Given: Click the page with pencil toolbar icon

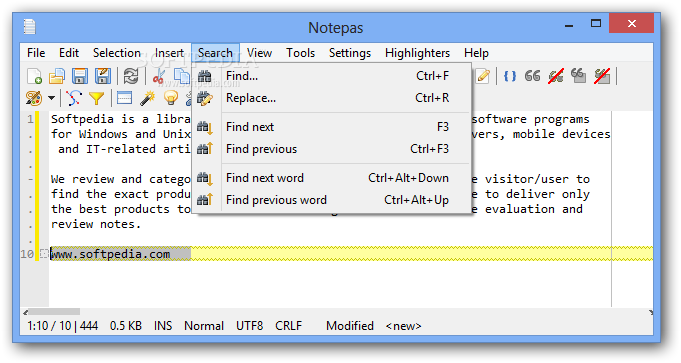Looking at the screenshot, I should (483, 76).
